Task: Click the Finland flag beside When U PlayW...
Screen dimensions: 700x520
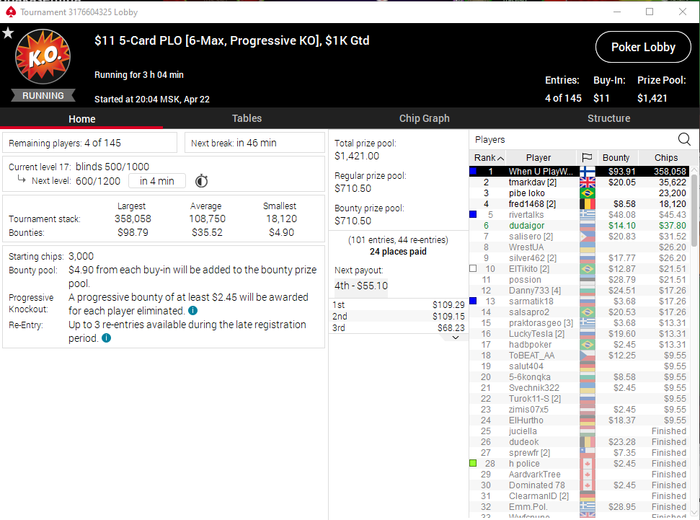Action: (588, 171)
